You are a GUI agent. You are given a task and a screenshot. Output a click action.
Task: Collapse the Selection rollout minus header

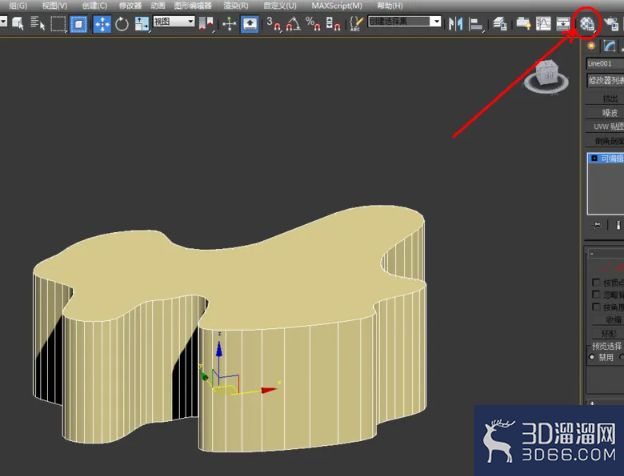tap(592, 254)
